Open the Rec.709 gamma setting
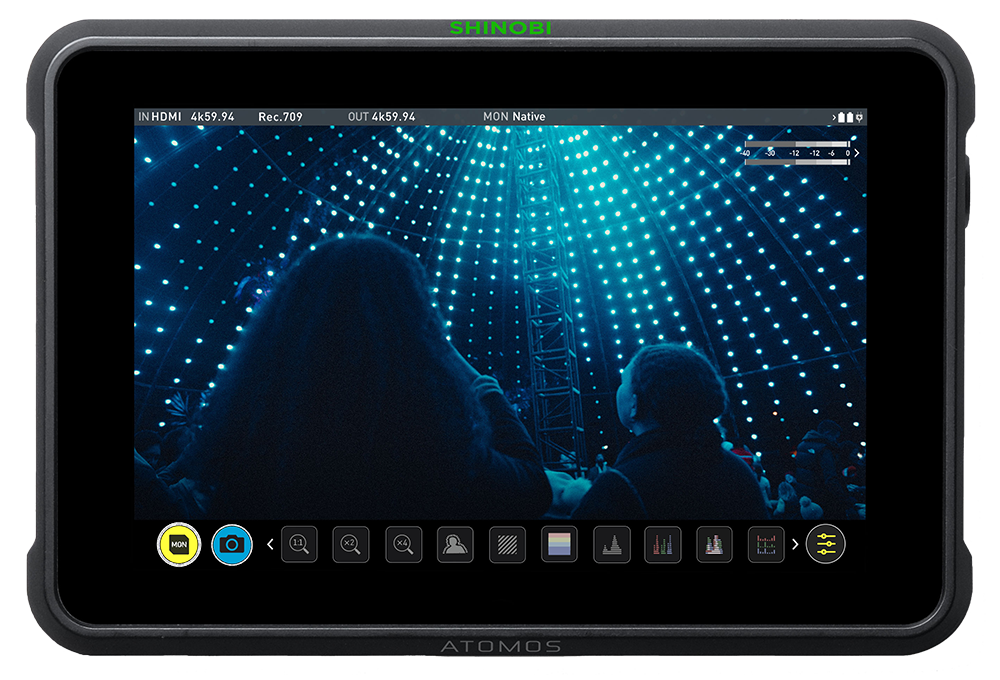 (x=280, y=117)
